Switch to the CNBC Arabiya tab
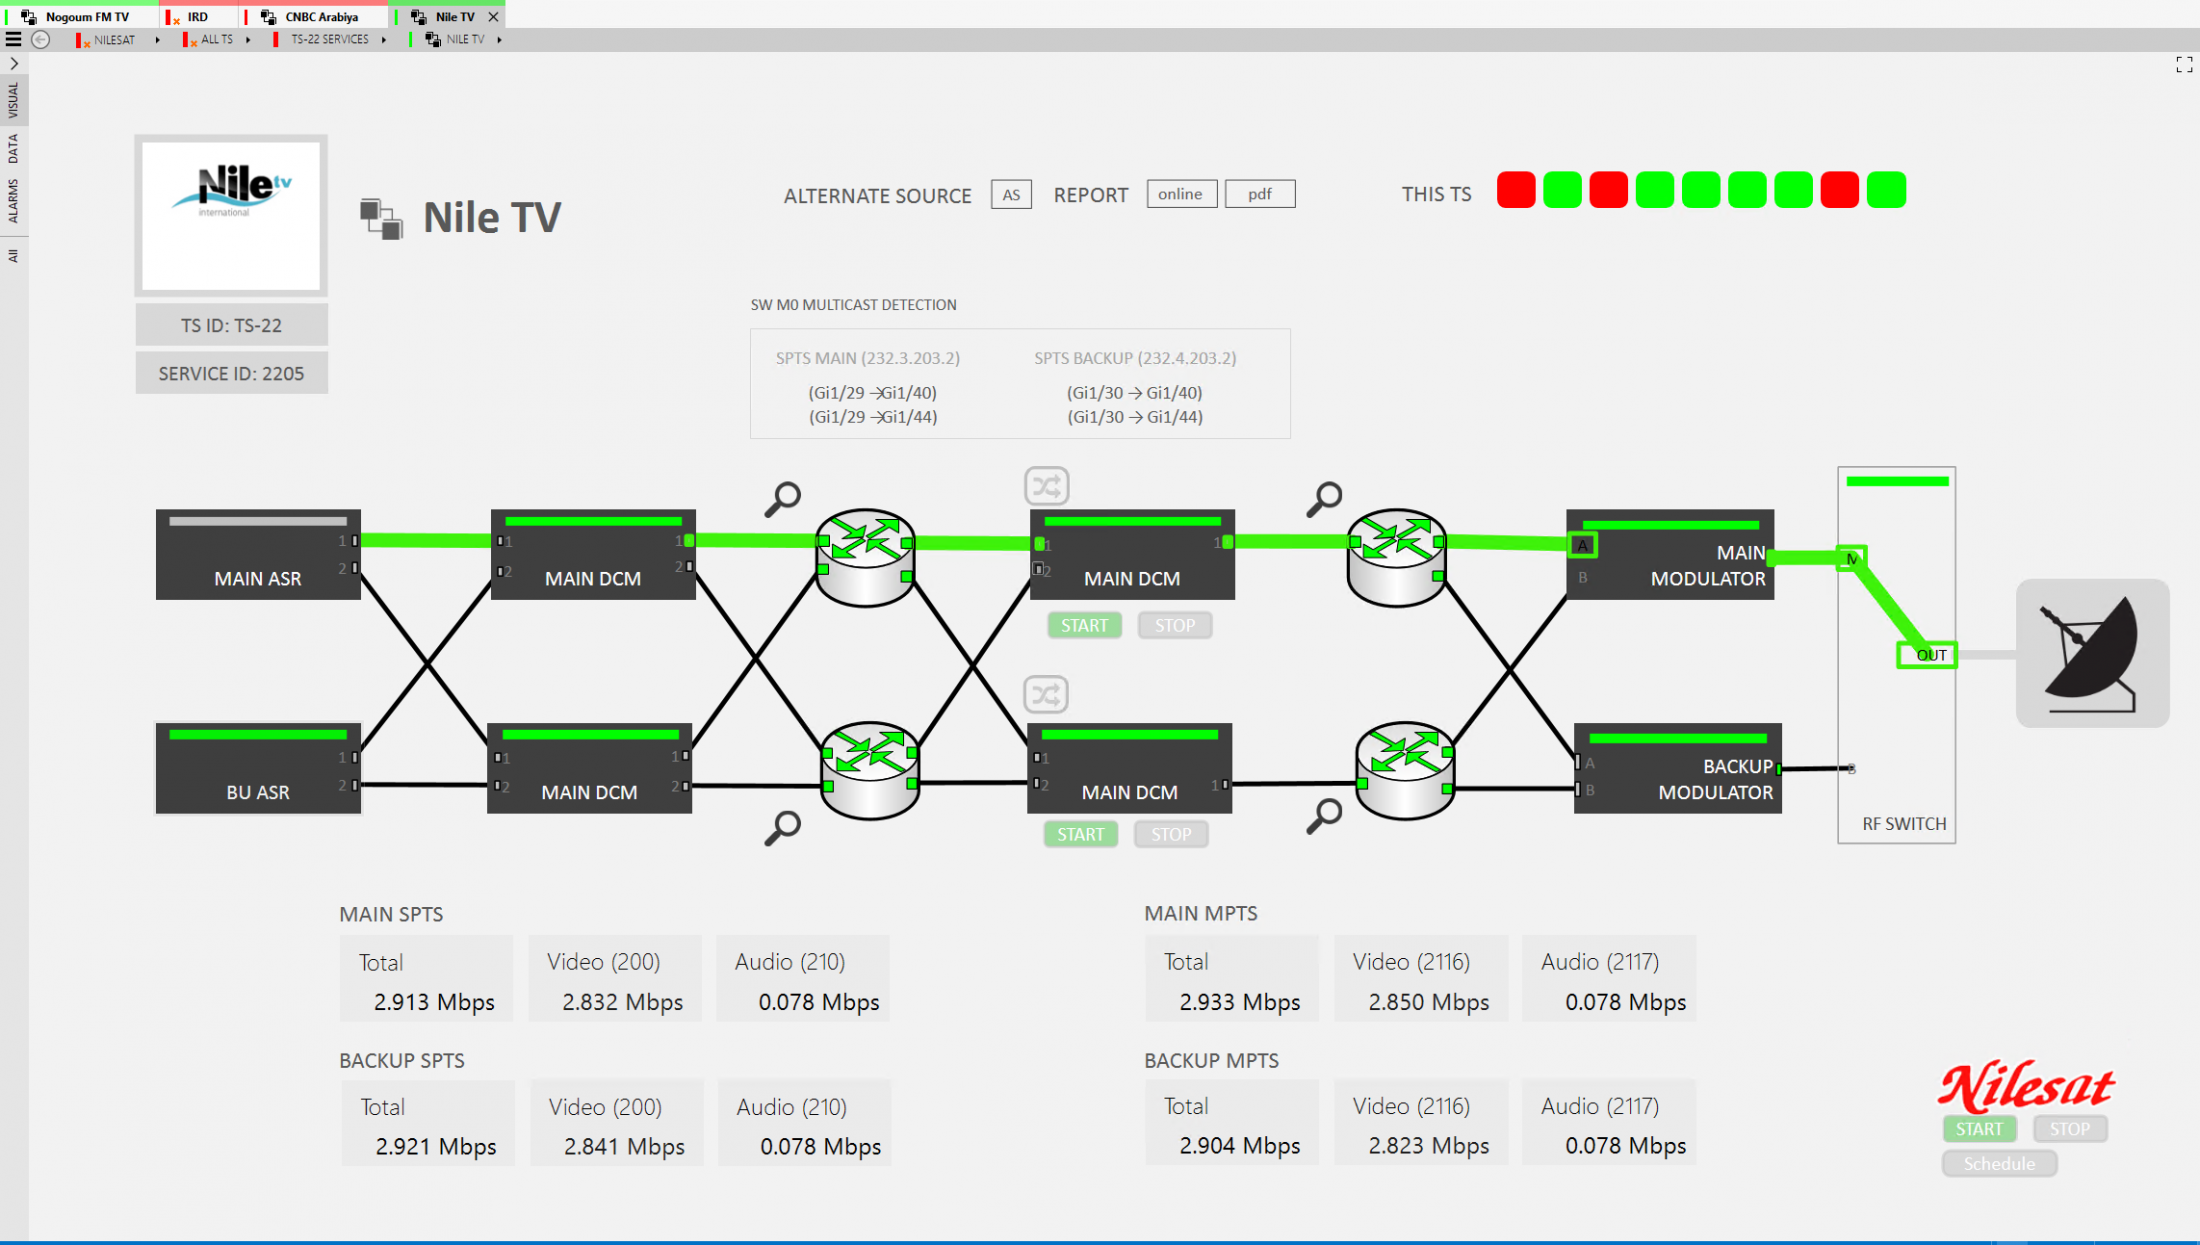The height and width of the screenshot is (1245, 2200). coord(315,17)
